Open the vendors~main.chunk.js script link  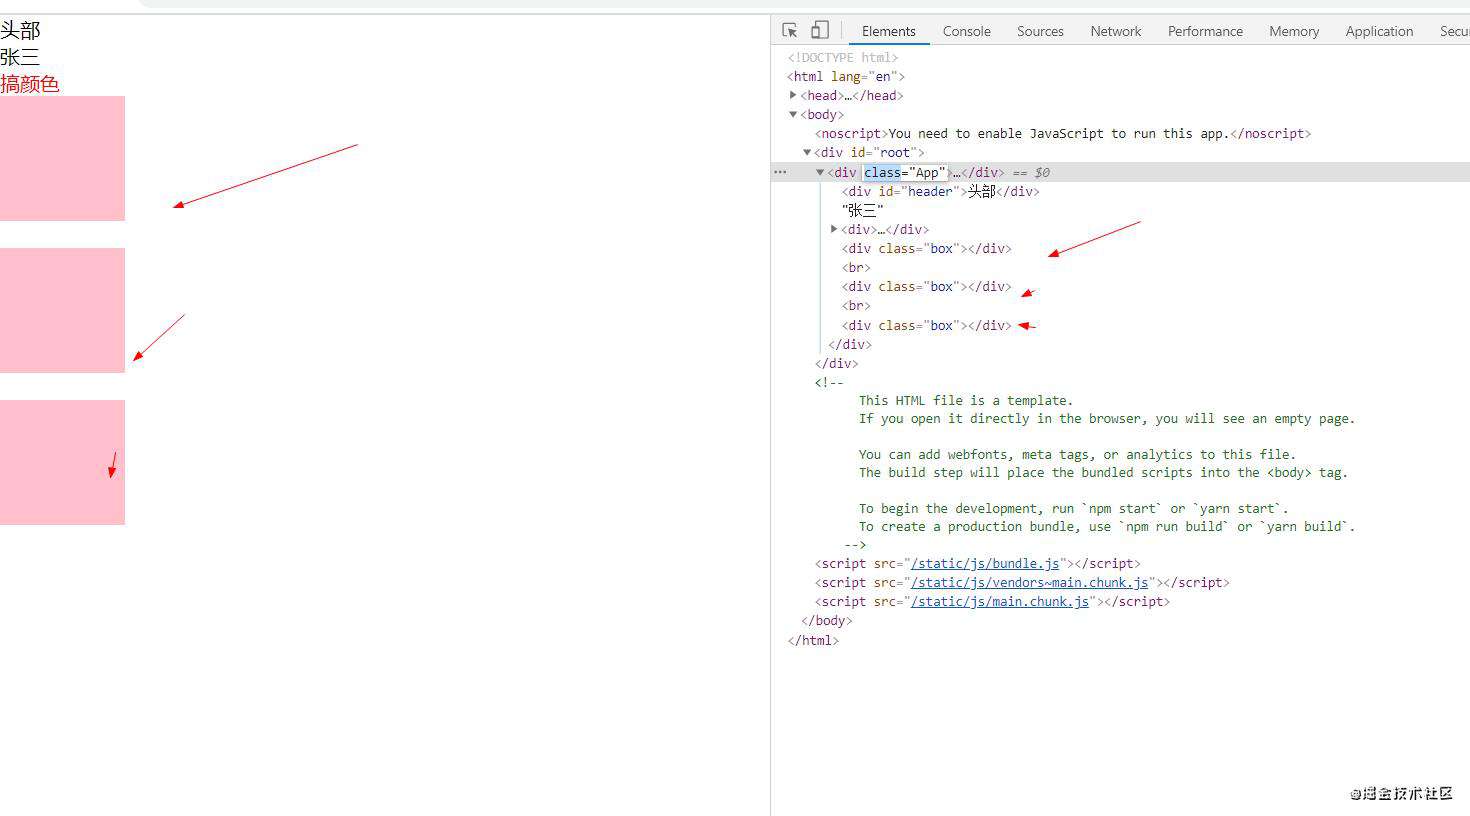click(1029, 582)
